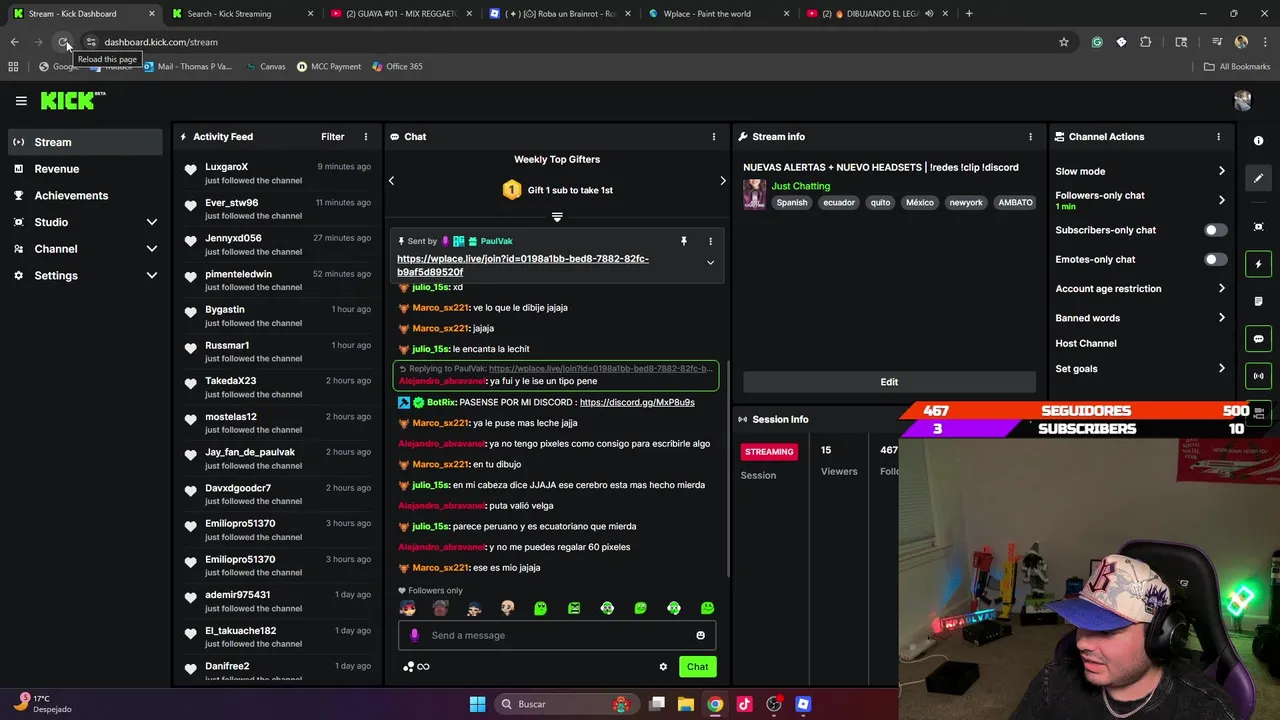The width and height of the screenshot is (1280, 720).
Task: Click the Just Chatting category link
Action: coord(801,186)
